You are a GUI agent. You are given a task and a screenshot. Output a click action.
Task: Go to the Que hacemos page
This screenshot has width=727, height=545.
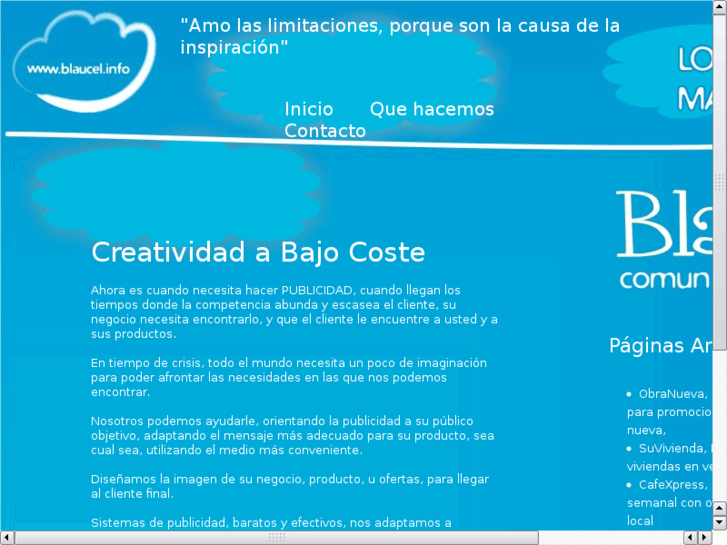432,109
